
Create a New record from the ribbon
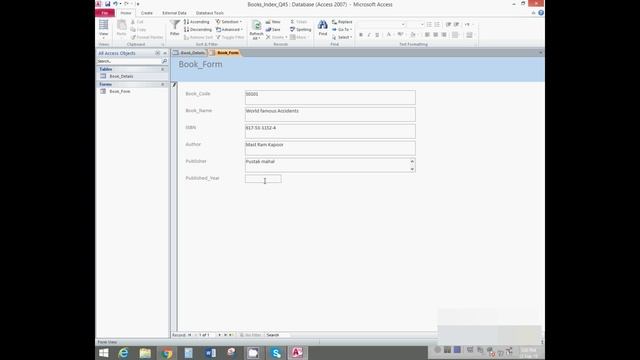pos(273,22)
